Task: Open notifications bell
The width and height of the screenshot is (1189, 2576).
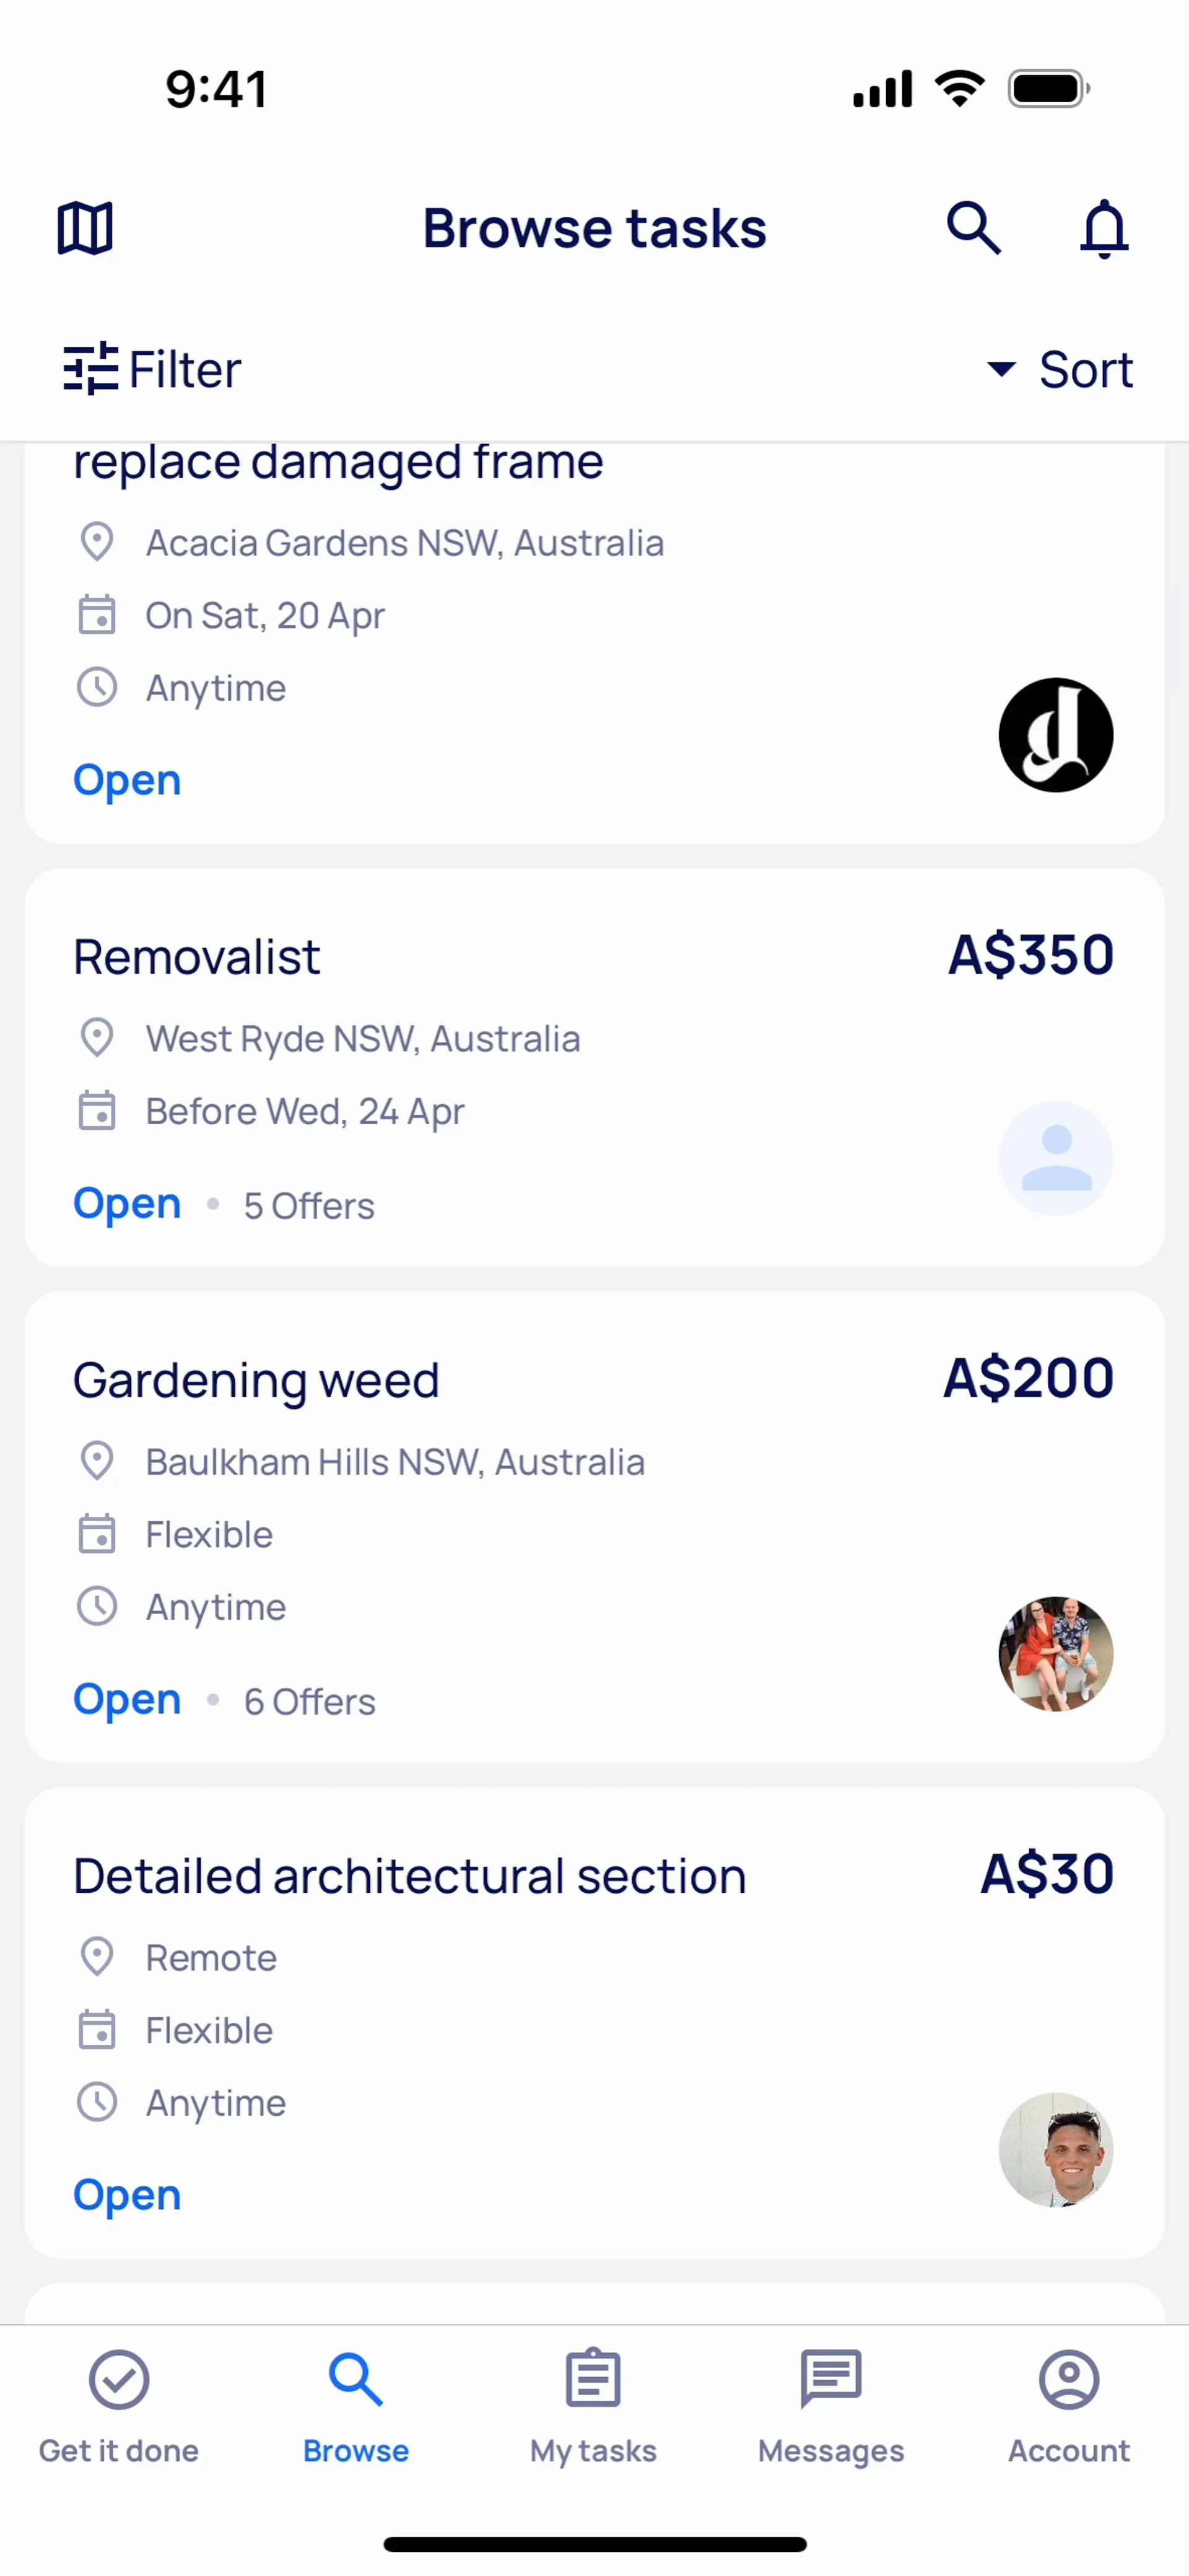Action: (x=1104, y=228)
